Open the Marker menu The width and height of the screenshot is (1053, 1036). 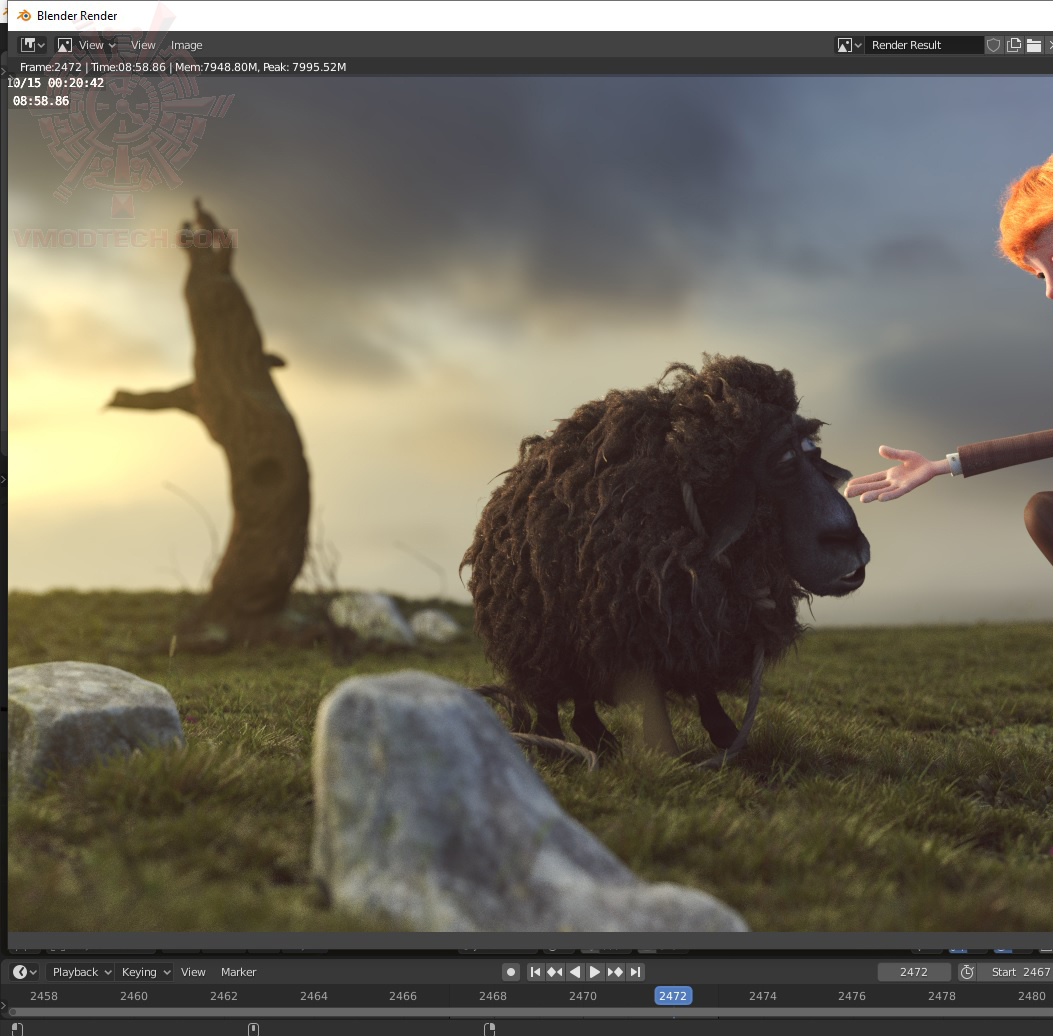coord(238,972)
